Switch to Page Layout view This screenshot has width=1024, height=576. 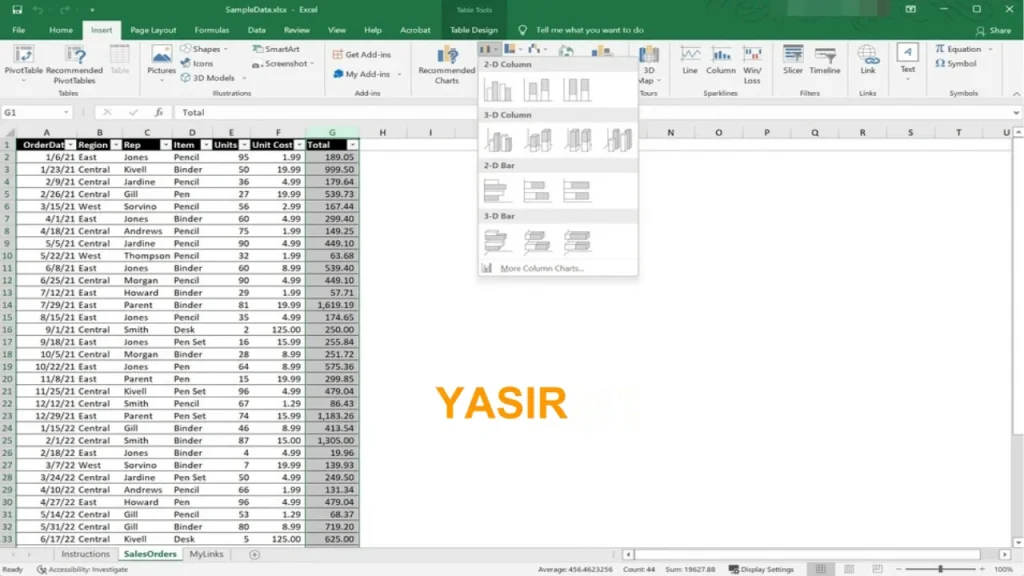click(849, 569)
